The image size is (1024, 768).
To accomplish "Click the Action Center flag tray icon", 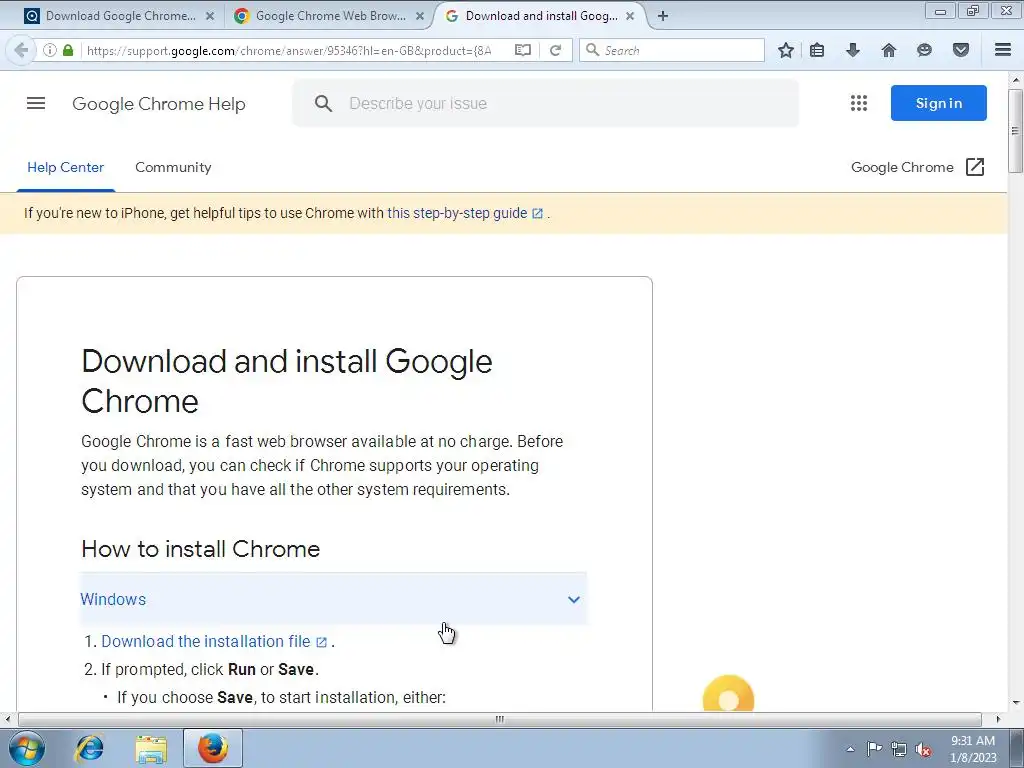I will [874, 749].
